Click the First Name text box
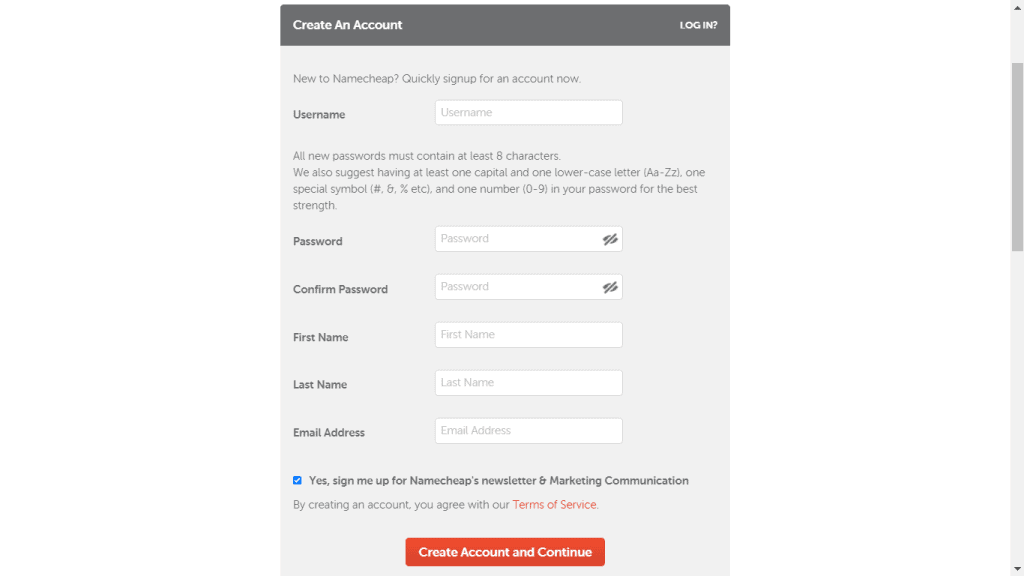Screen dimensions: 1024x576 click(528, 334)
